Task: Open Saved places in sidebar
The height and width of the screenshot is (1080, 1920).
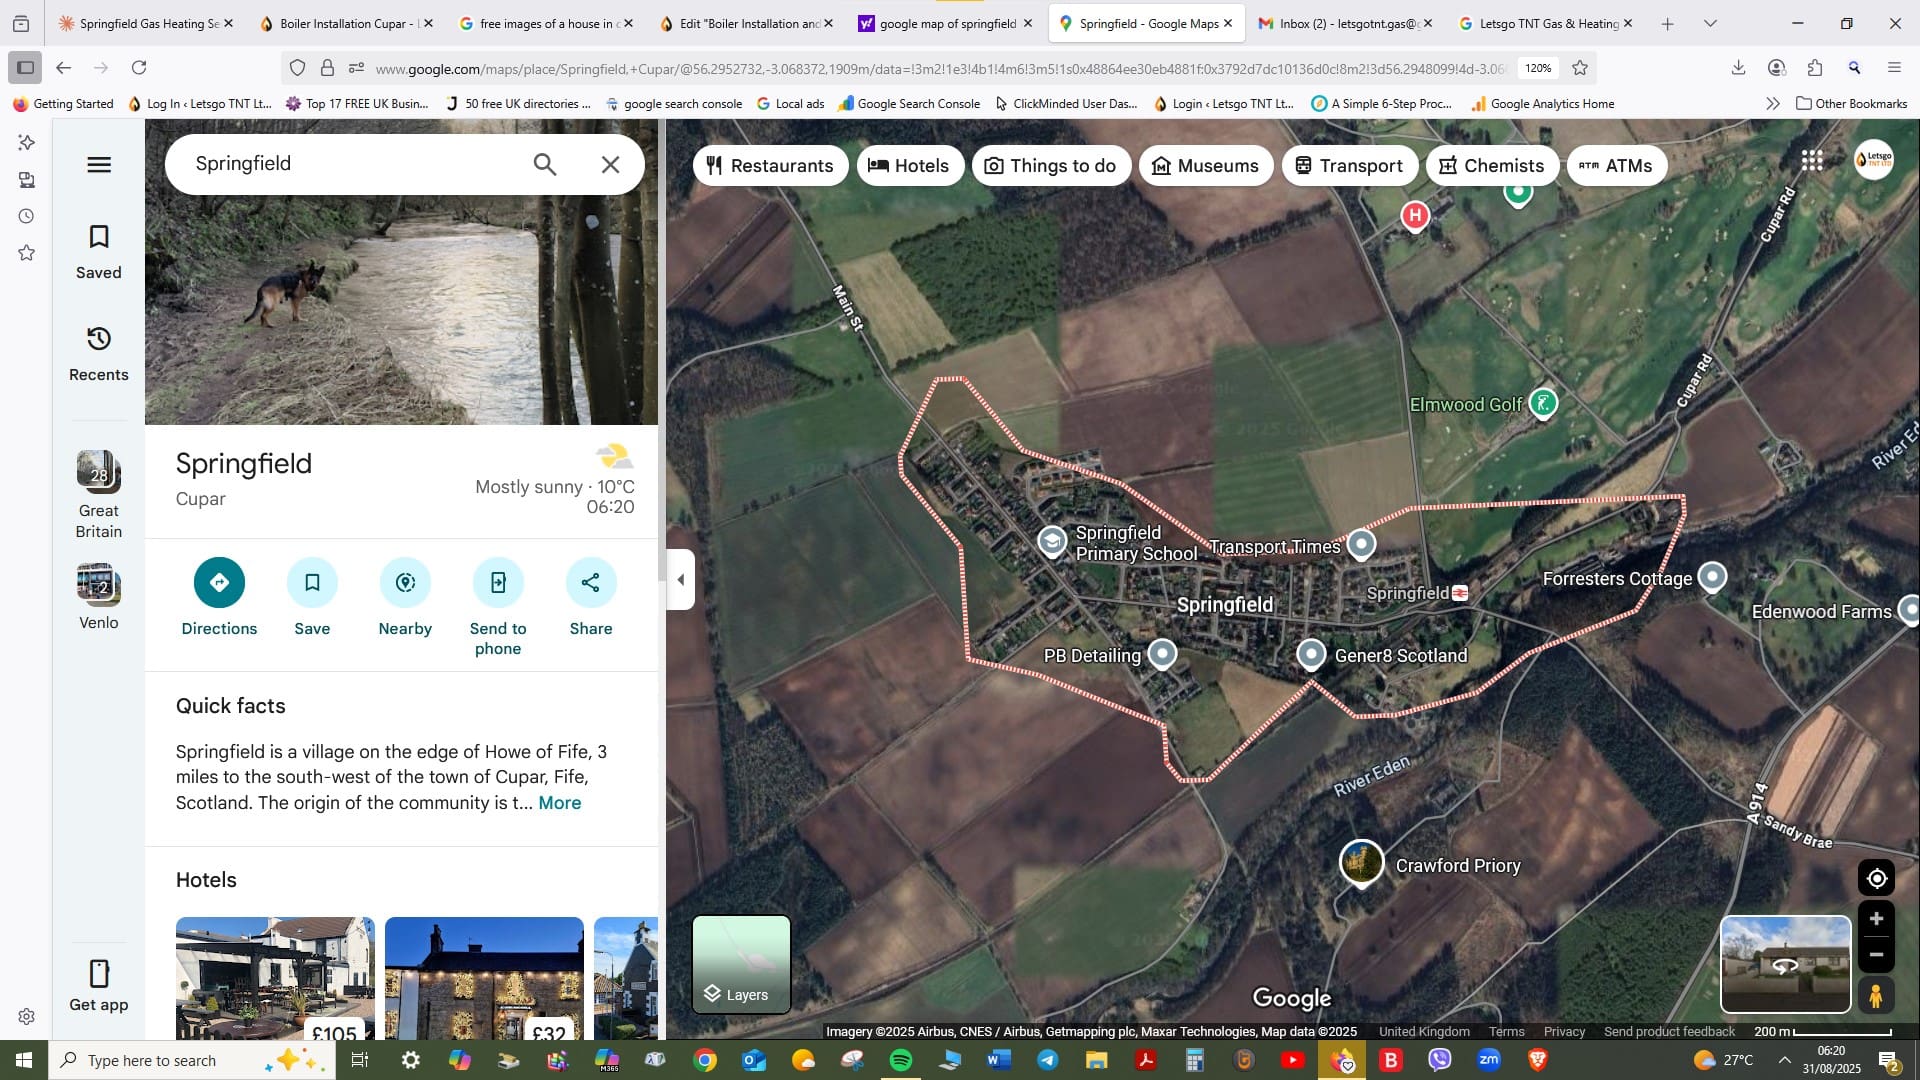Action: pyautogui.click(x=99, y=252)
